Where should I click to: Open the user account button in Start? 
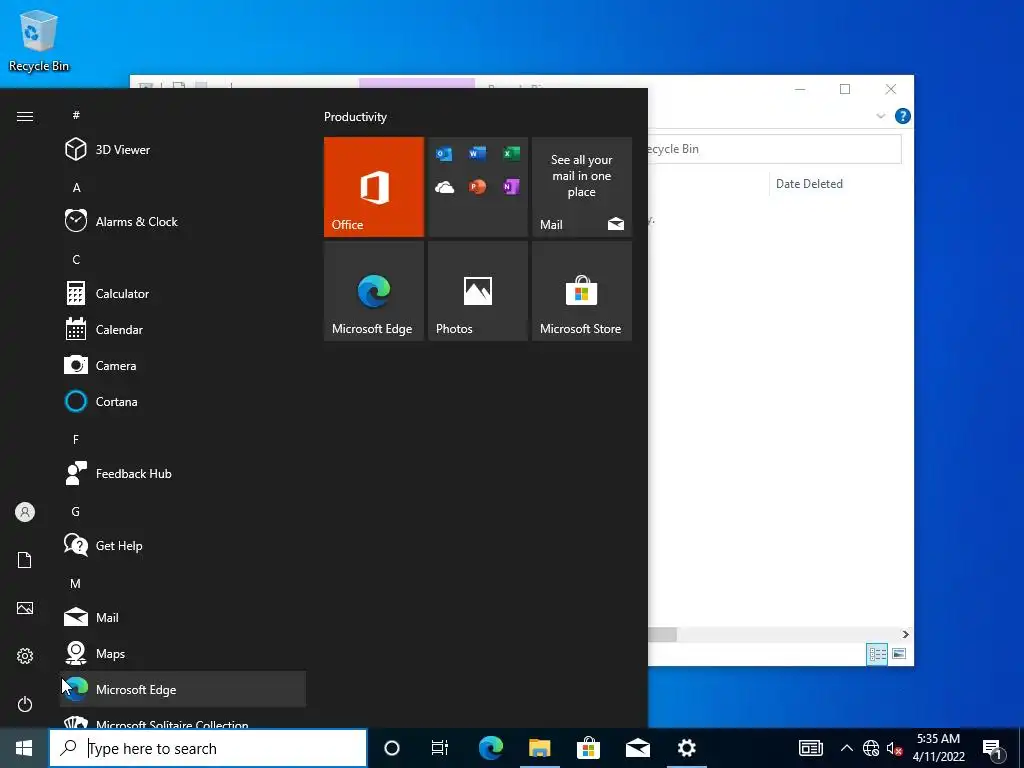[25, 512]
